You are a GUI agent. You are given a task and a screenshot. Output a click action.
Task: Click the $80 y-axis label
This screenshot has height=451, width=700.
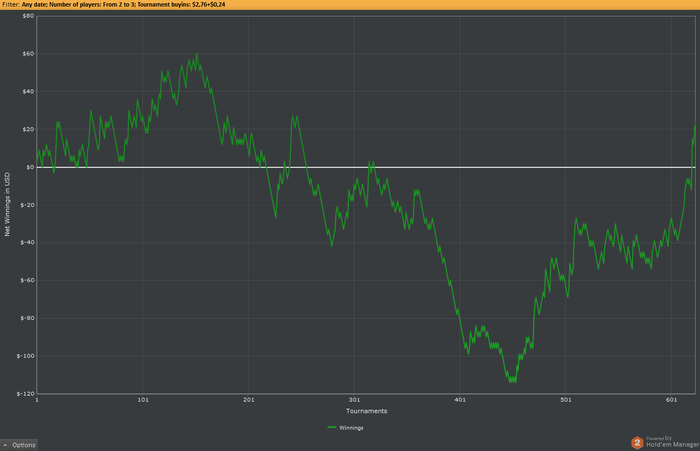(x=28, y=16)
